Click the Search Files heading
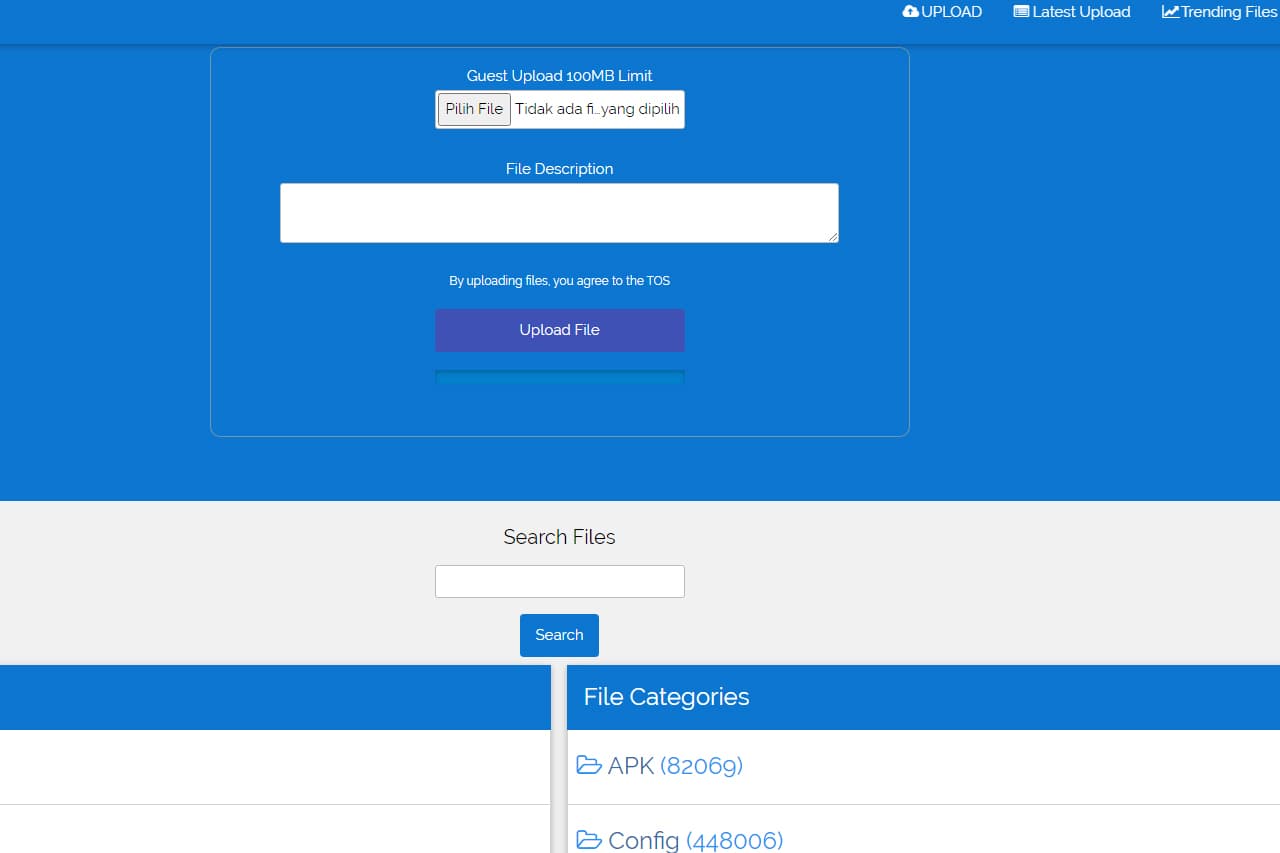1280x853 pixels. click(x=560, y=537)
